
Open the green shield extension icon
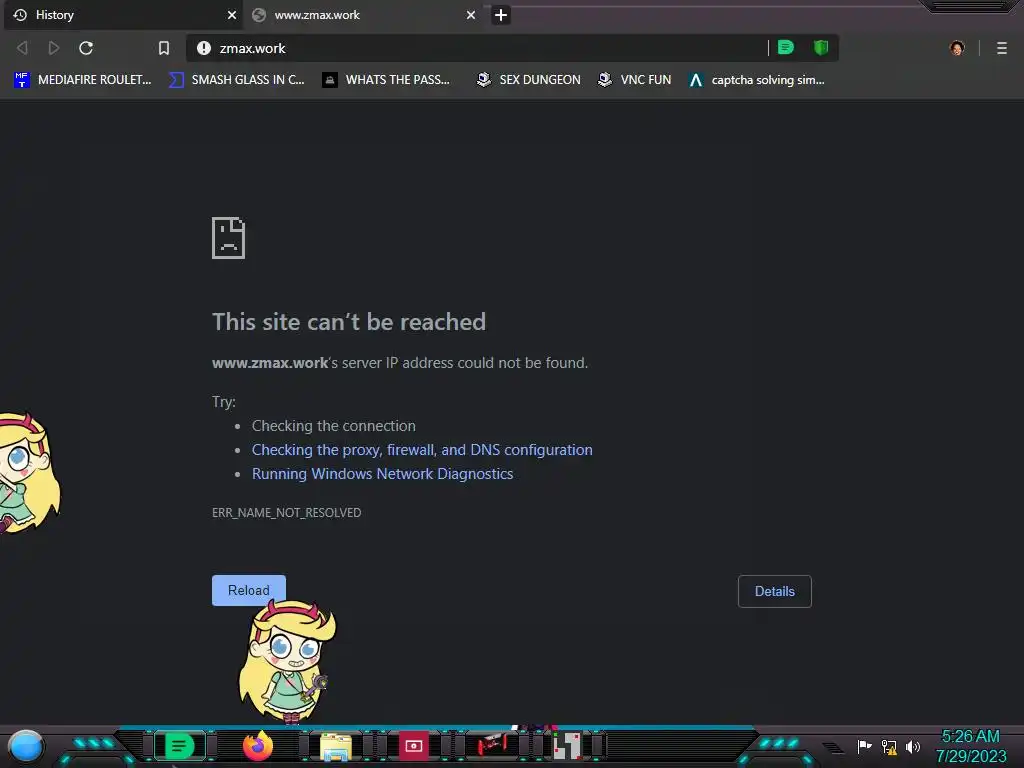click(821, 48)
